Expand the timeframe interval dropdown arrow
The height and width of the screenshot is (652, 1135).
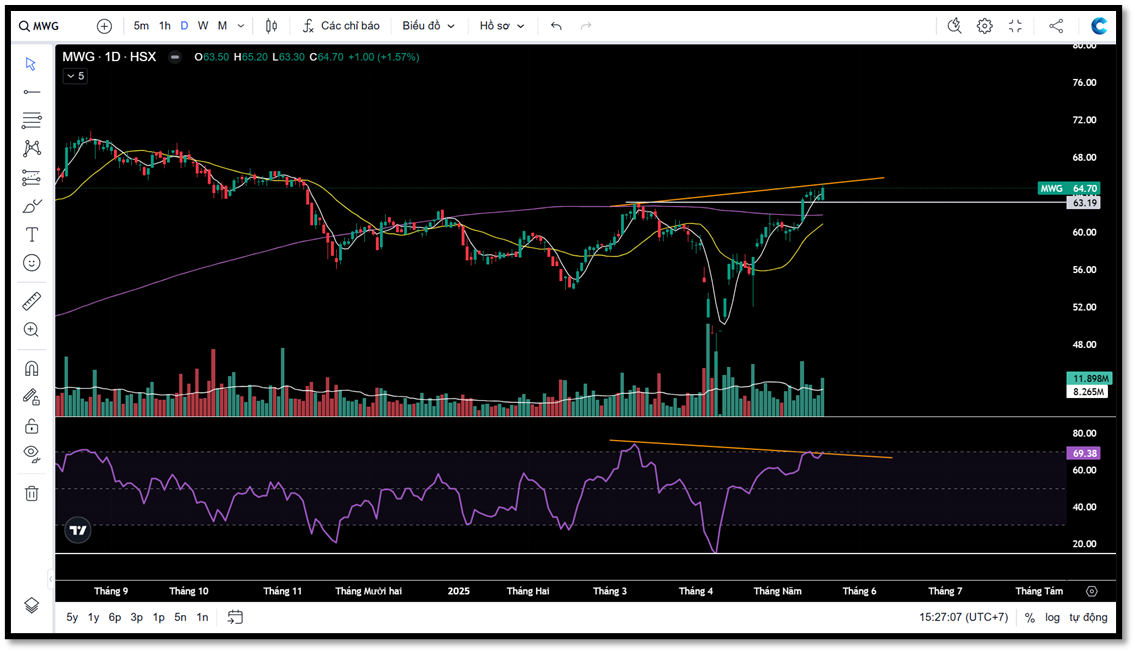(239, 26)
